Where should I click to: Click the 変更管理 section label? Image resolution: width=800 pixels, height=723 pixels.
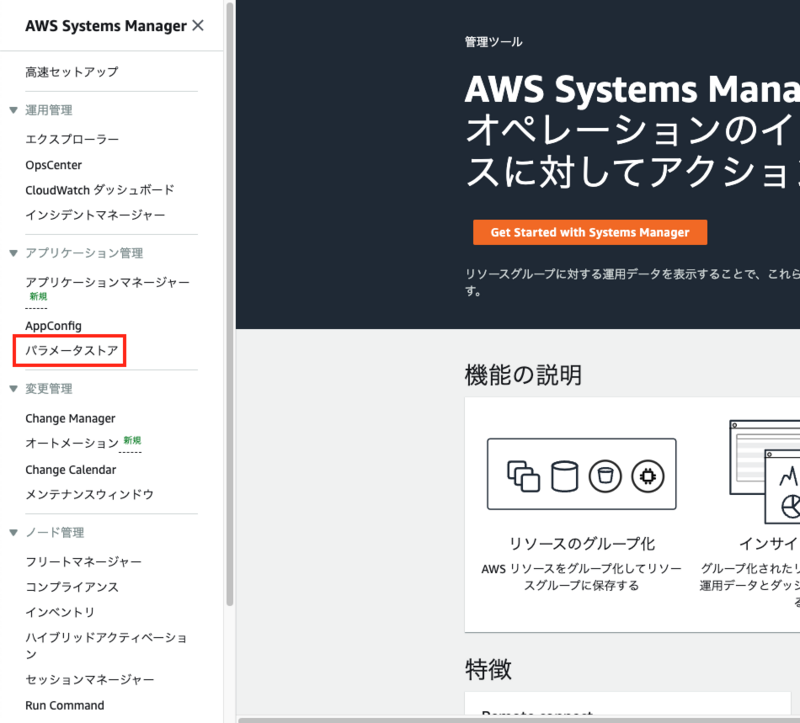click(49, 388)
